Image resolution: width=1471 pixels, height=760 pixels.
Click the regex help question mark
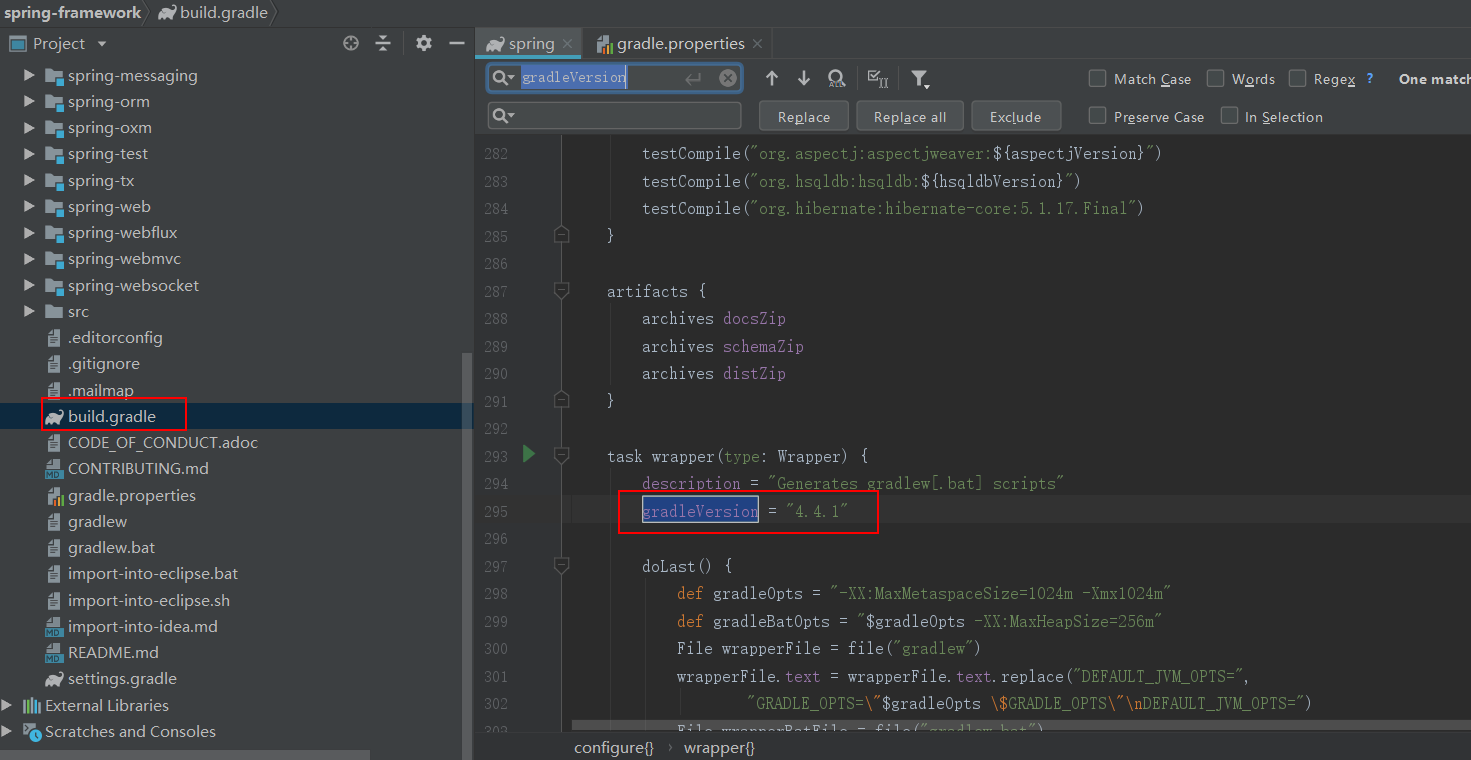tap(1370, 79)
